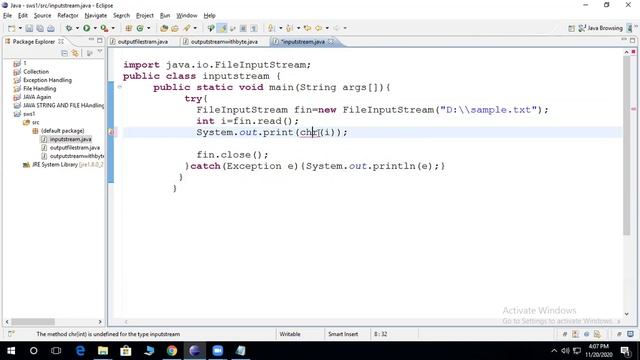Minimize the Package Explorer view
This screenshot has height=360, width=640.
[91, 40]
